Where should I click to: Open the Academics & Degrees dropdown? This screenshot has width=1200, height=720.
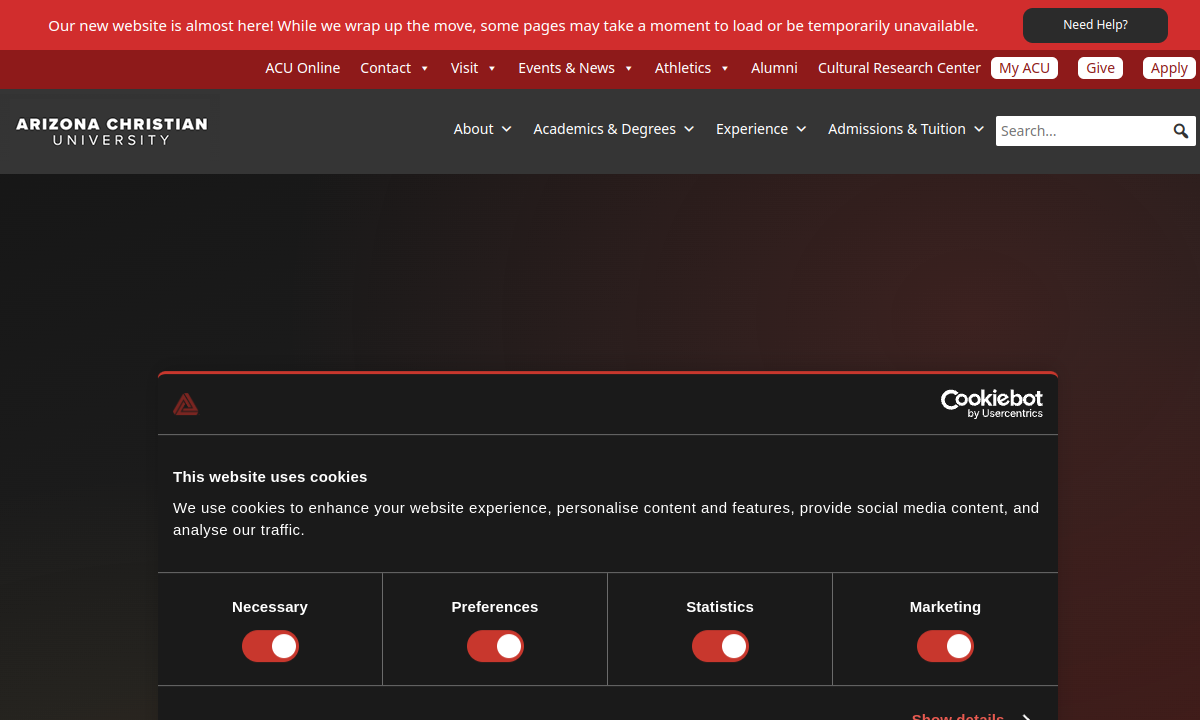point(613,129)
